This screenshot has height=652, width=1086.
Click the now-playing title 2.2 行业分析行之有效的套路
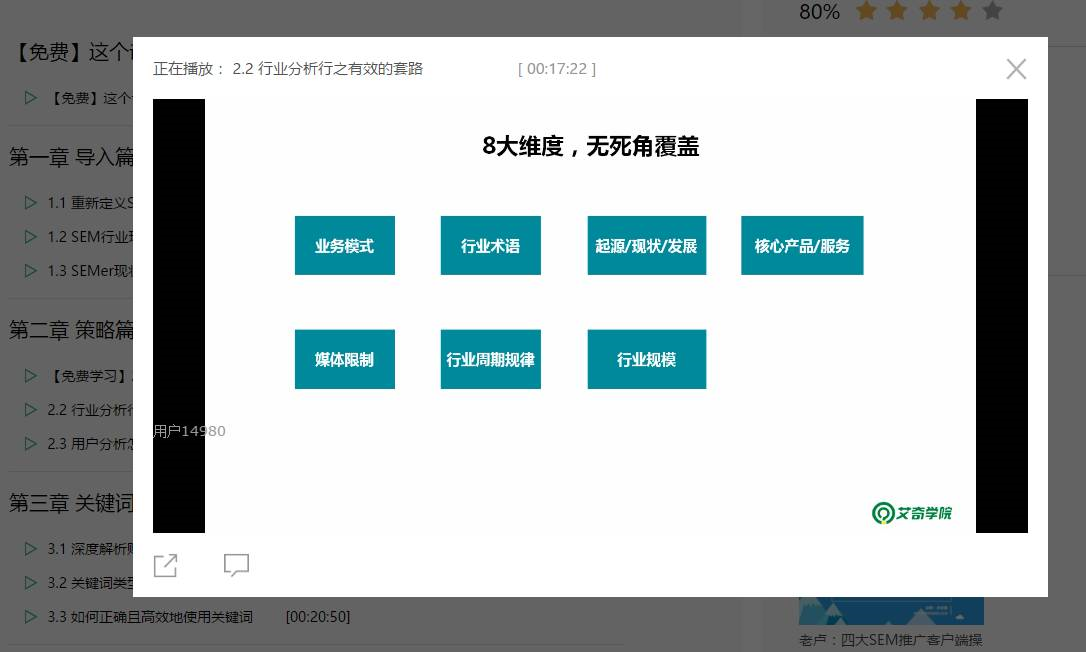click(327, 69)
